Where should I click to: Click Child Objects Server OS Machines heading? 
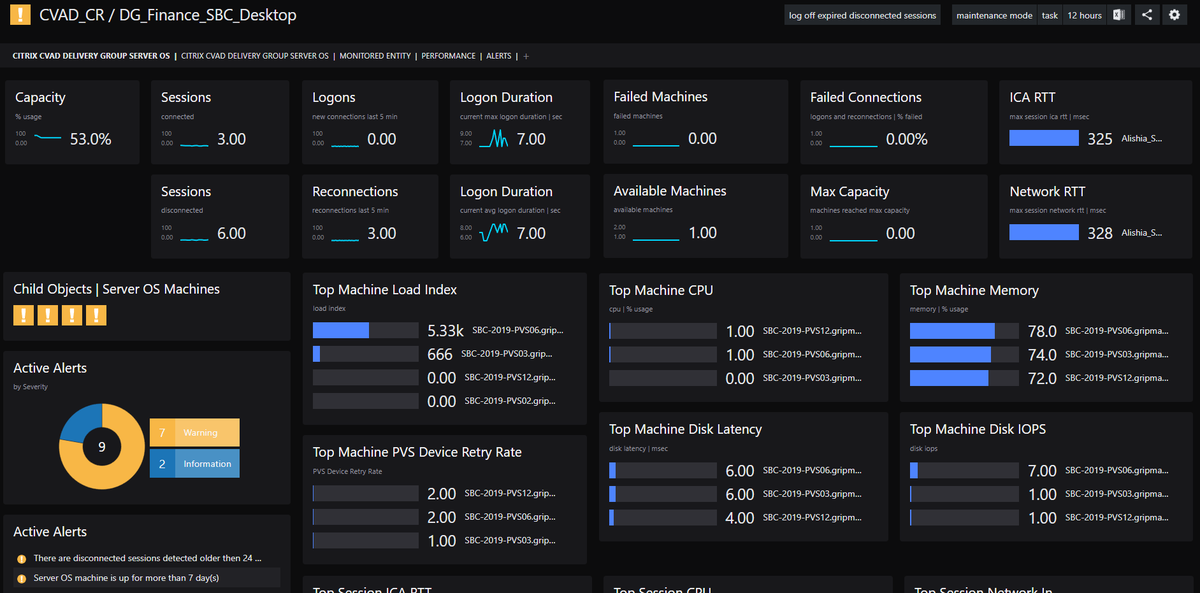click(x=116, y=289)
